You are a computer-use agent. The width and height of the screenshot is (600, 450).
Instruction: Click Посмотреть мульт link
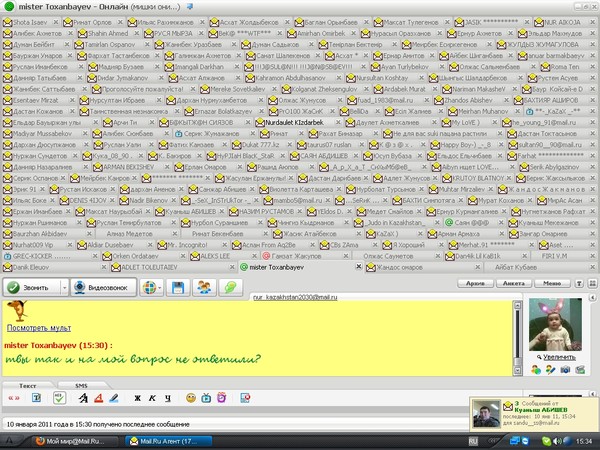[39, 328]
